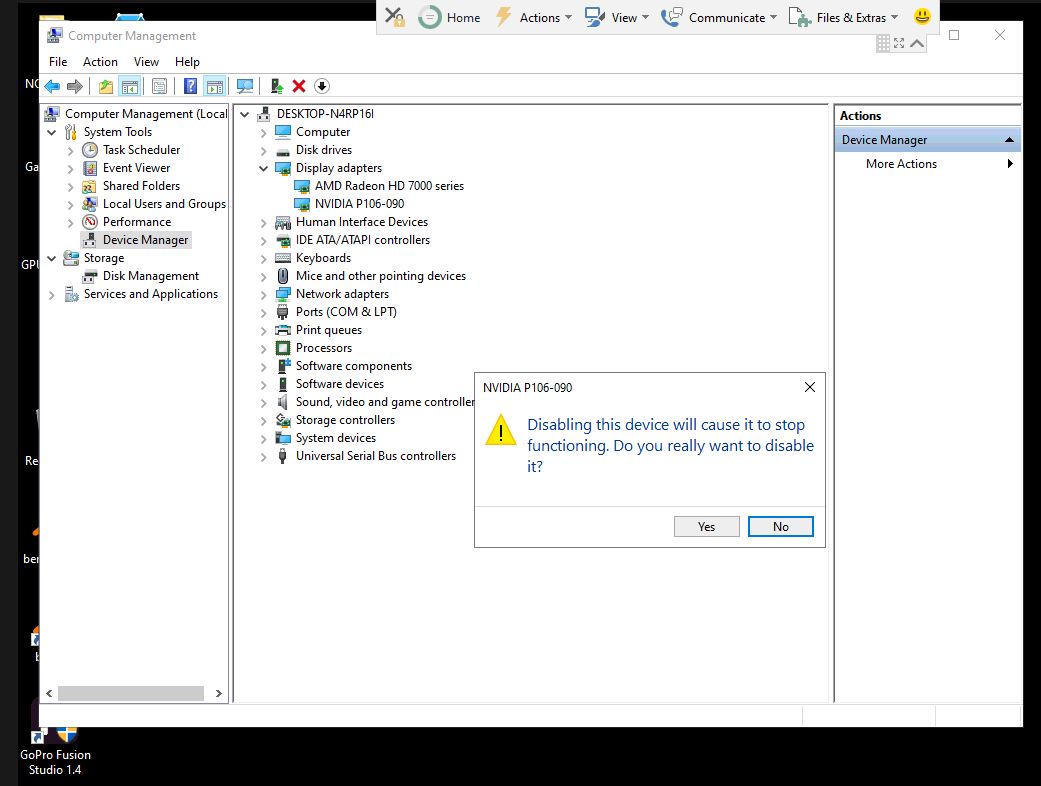Select Performance in the tree
Viewport: 1041px width, 786px height.
pyautogui.click(x=137, y=222)
